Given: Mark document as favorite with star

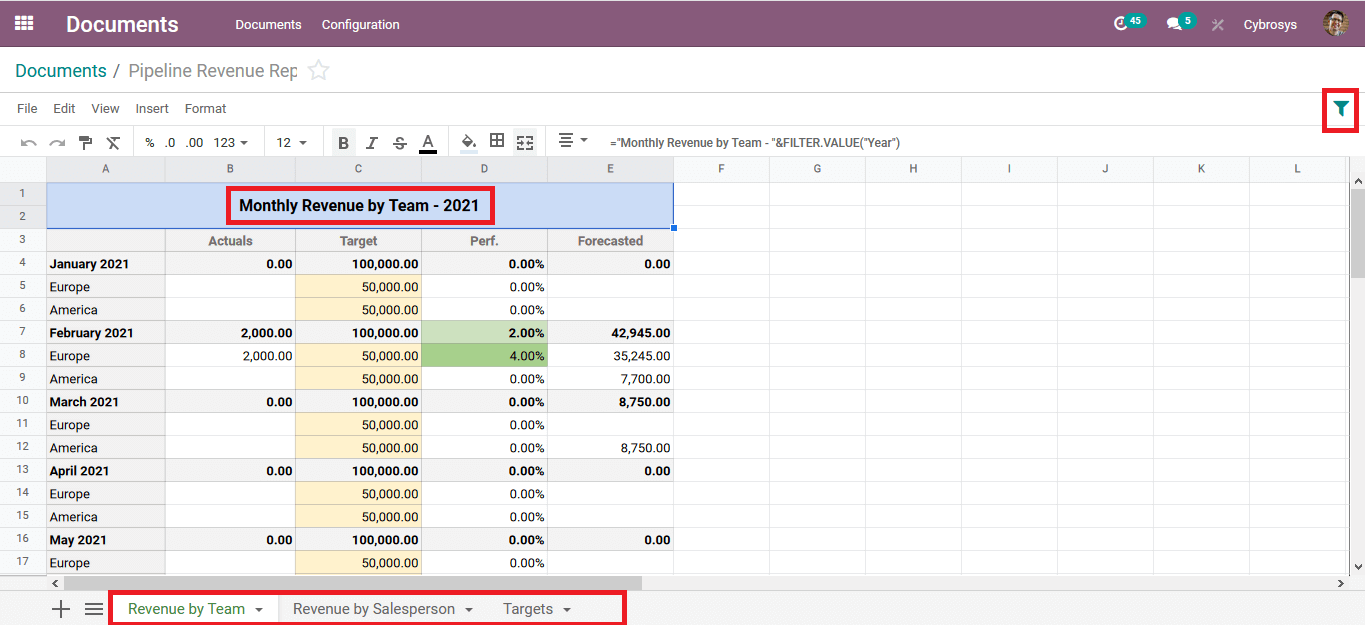Looking at the screenshot, I should pos(318,70).
